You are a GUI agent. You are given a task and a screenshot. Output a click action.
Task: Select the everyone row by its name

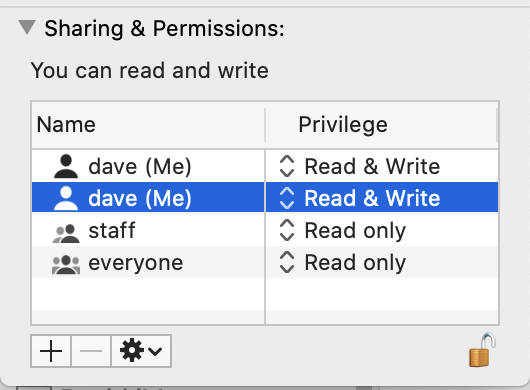tap(136, 263)
